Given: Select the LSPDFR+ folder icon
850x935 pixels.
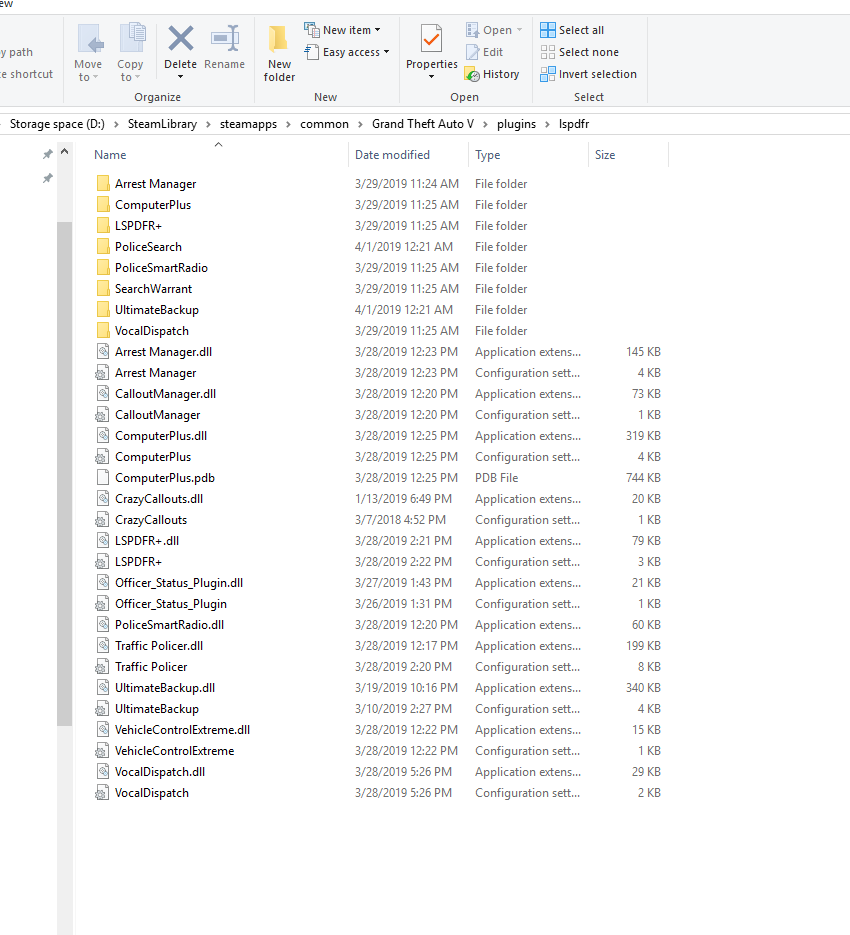Looking at the screenshot, I should pos(103,225).
